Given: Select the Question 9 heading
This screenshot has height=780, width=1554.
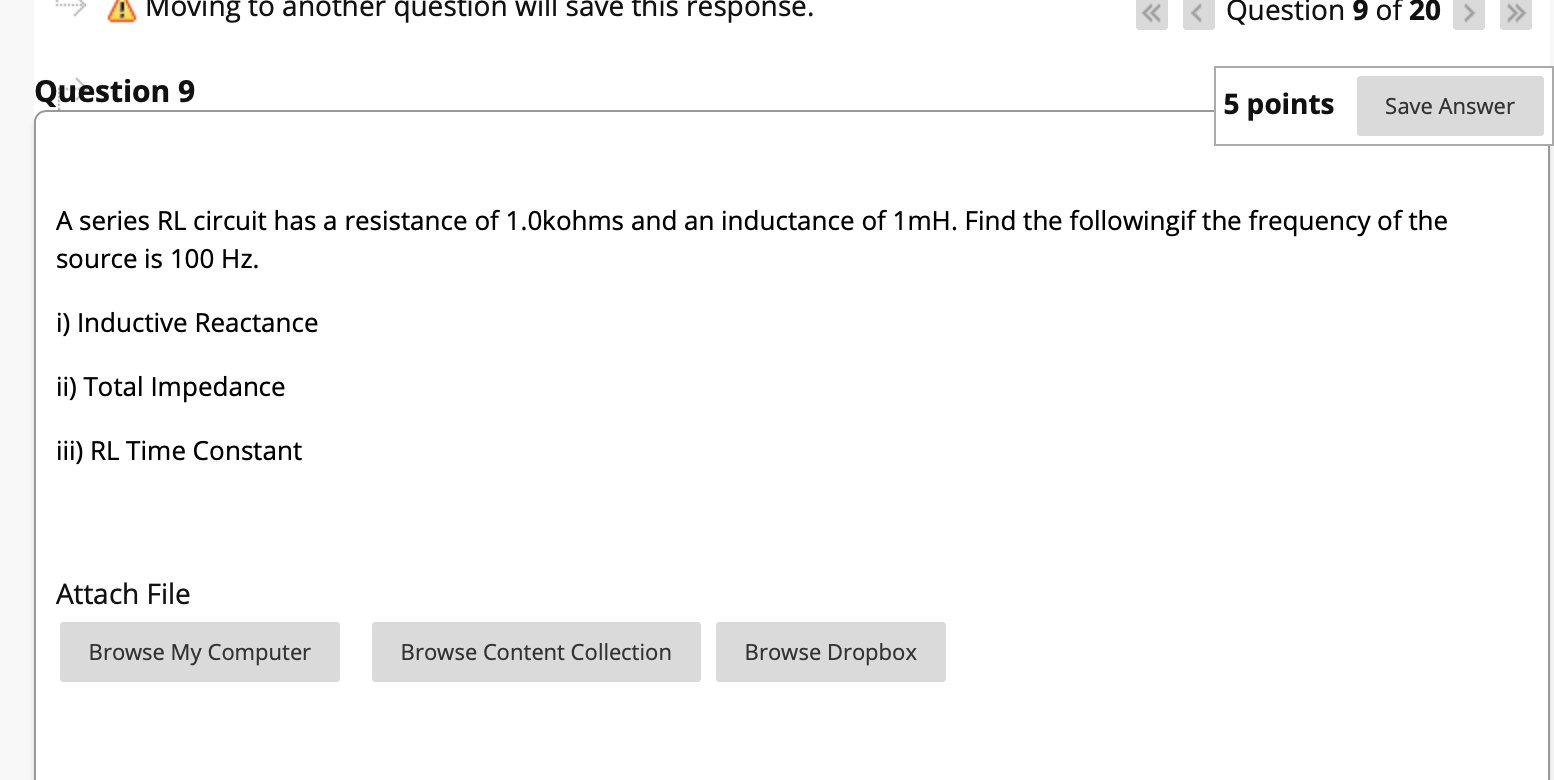Looking at the screenshot, I should (114, 91).
